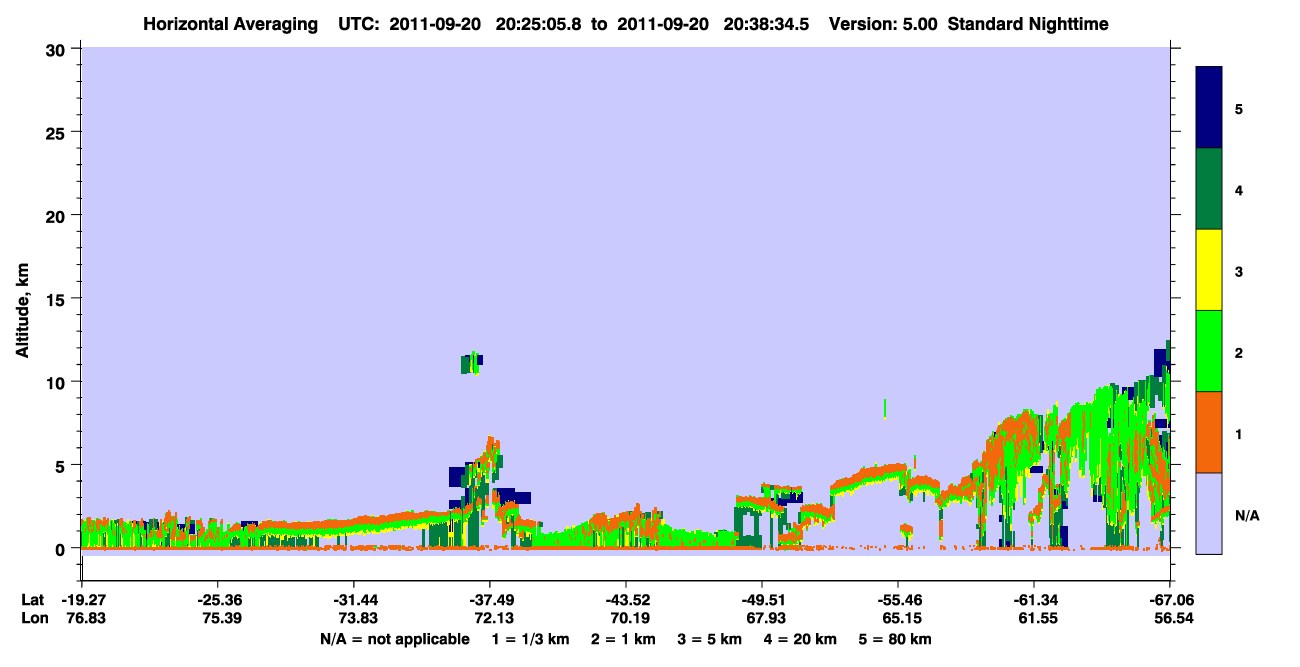Click 'Standard Nighttime' in the title

tap(1028, 24)
